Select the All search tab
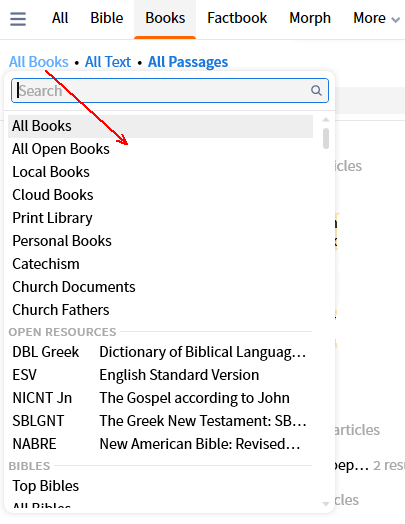 coord(60,18)
